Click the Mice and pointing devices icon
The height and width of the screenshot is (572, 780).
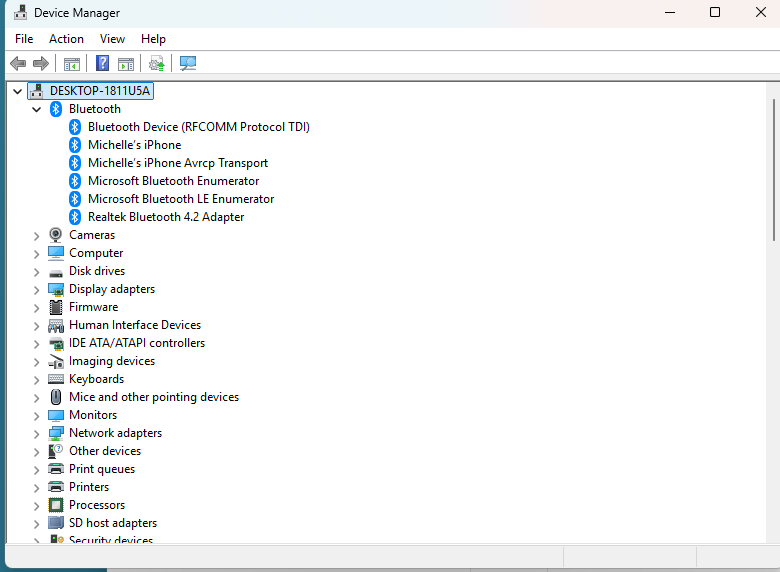56,397
